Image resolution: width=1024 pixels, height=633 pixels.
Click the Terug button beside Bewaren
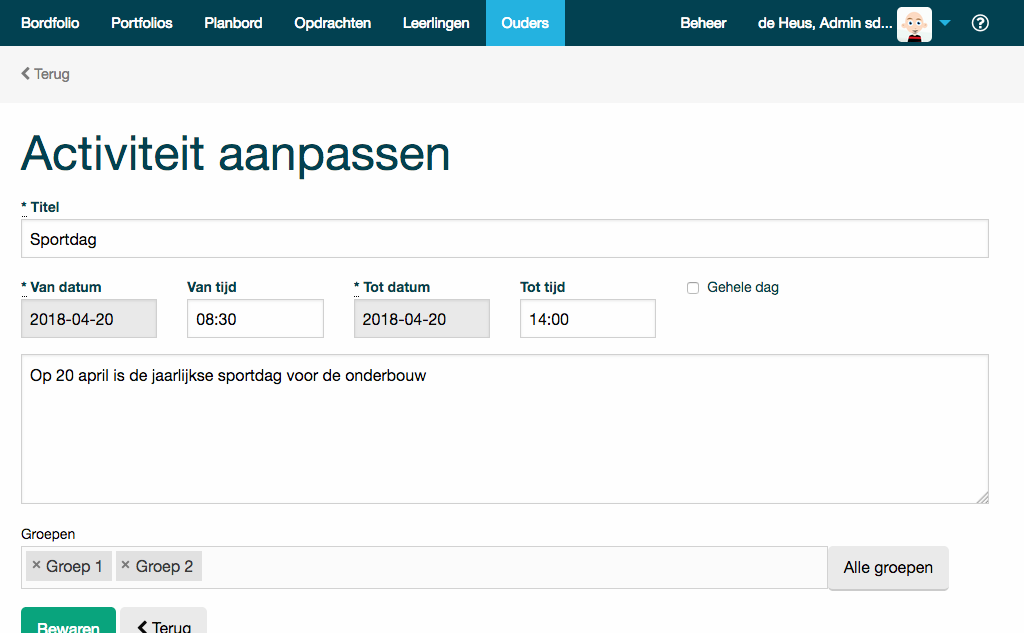163,621
